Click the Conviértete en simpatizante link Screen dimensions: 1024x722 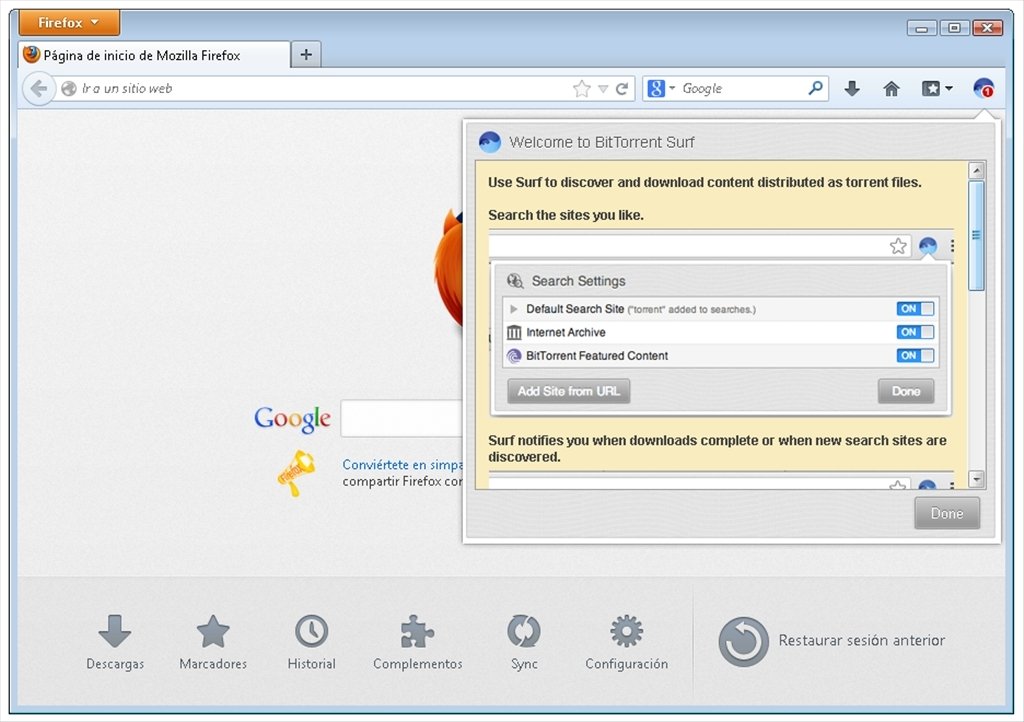click(402, 464)
